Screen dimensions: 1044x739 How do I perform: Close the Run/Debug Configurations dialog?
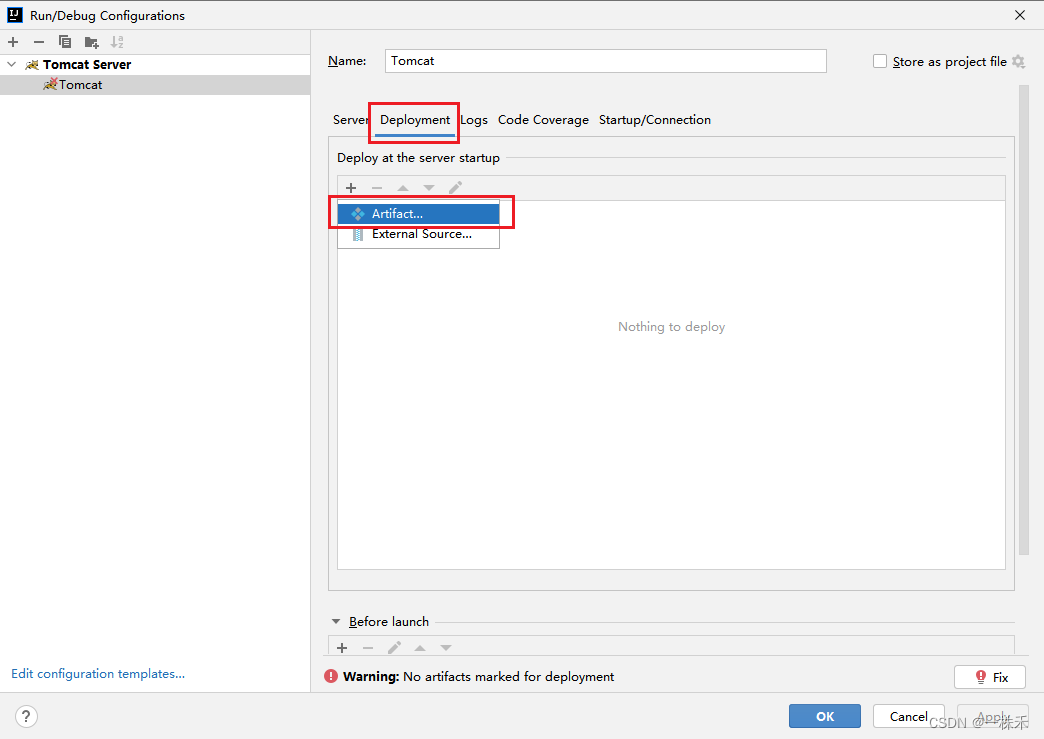tap(1019, 15)
